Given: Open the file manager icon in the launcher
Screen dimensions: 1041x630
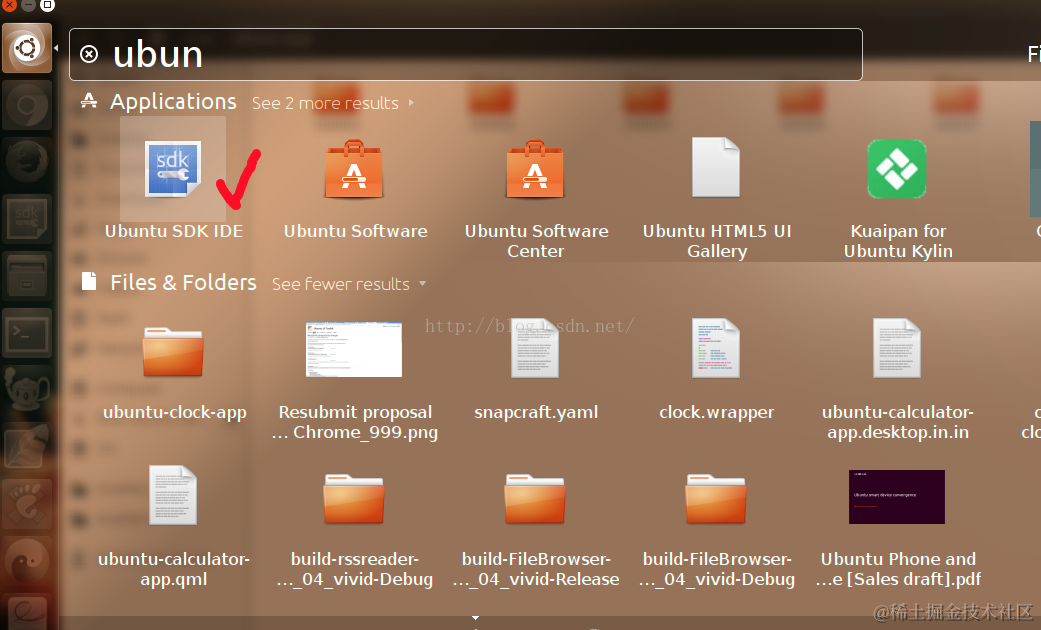Looking at the screenshot, I should 27,276.
